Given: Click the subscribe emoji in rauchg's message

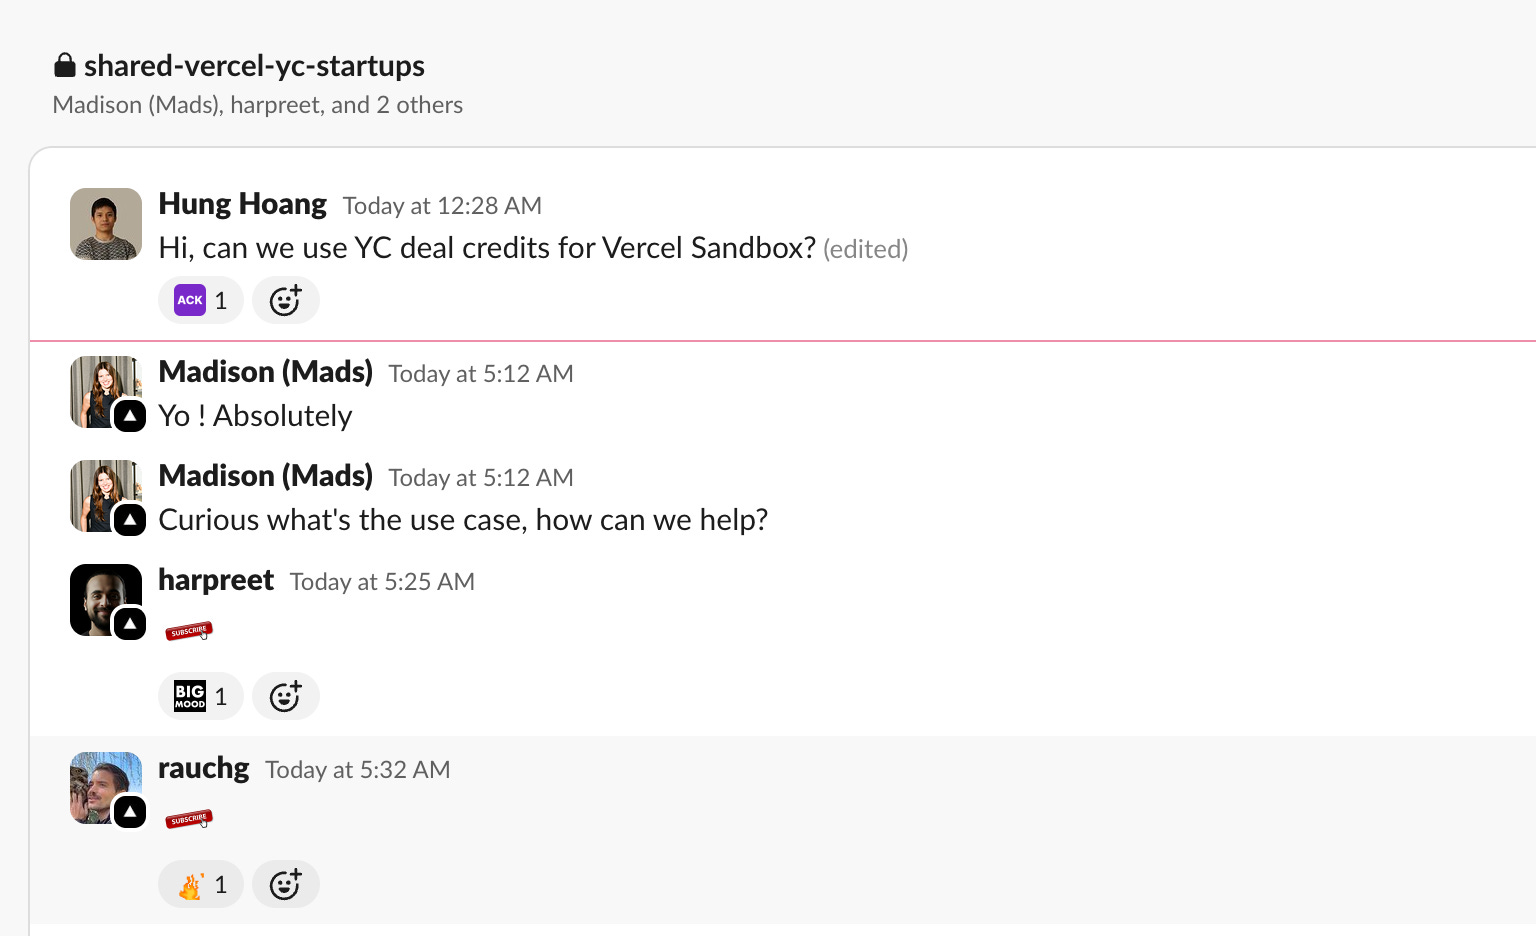Looking at the screenshot, I should [x=189, y=819].
